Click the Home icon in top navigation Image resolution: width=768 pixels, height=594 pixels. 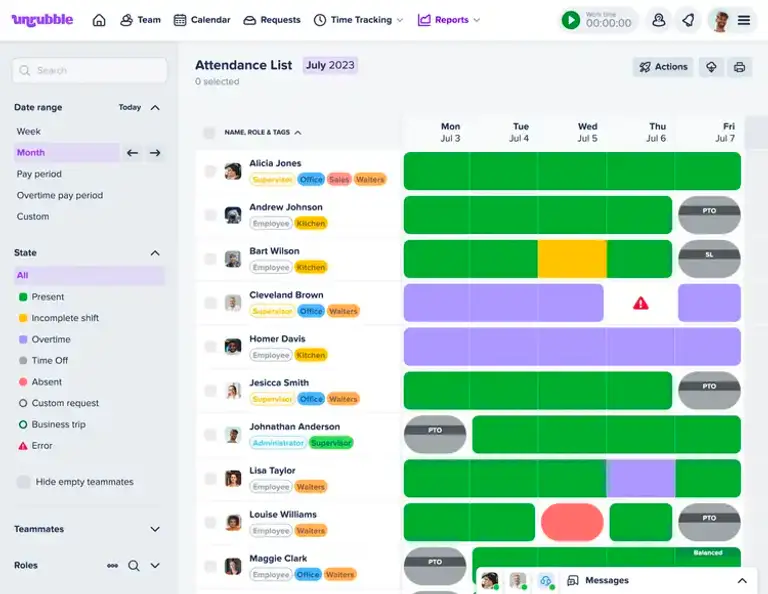pos(99,20)
